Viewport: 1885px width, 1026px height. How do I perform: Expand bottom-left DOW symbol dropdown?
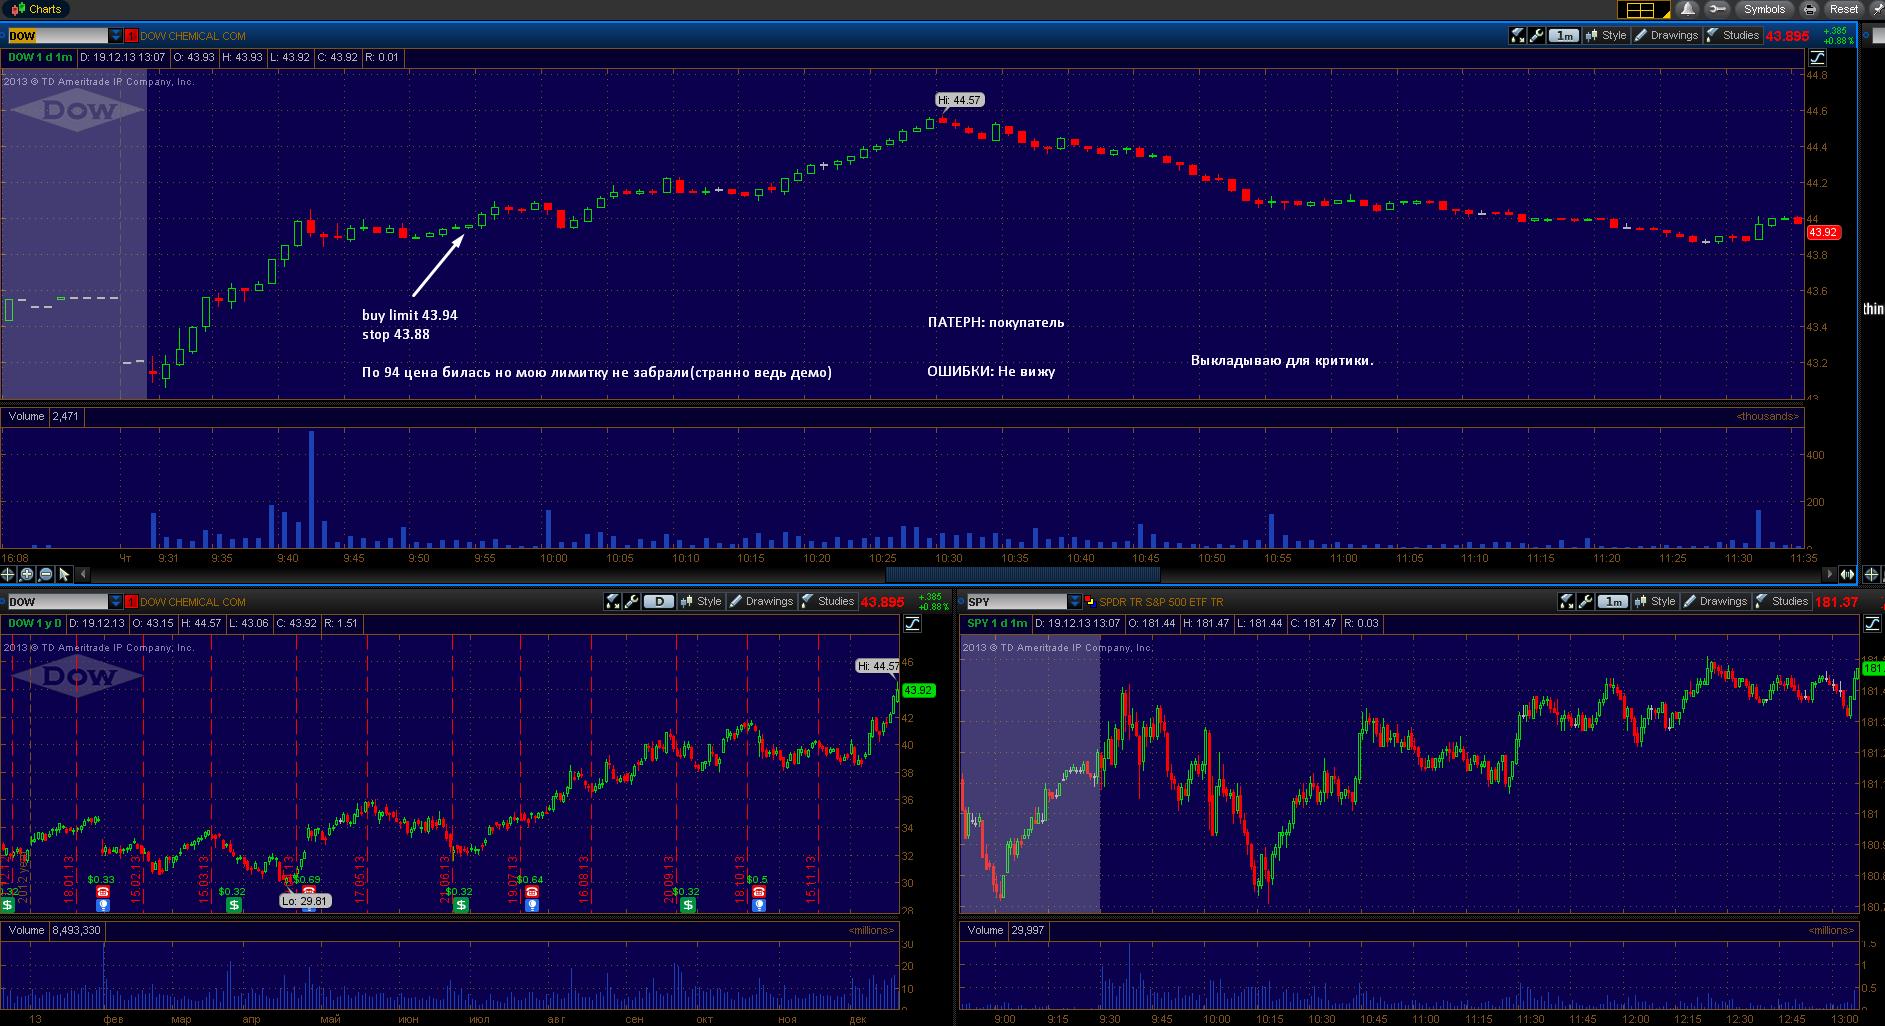pyautogui.click(x=116, y=602)
